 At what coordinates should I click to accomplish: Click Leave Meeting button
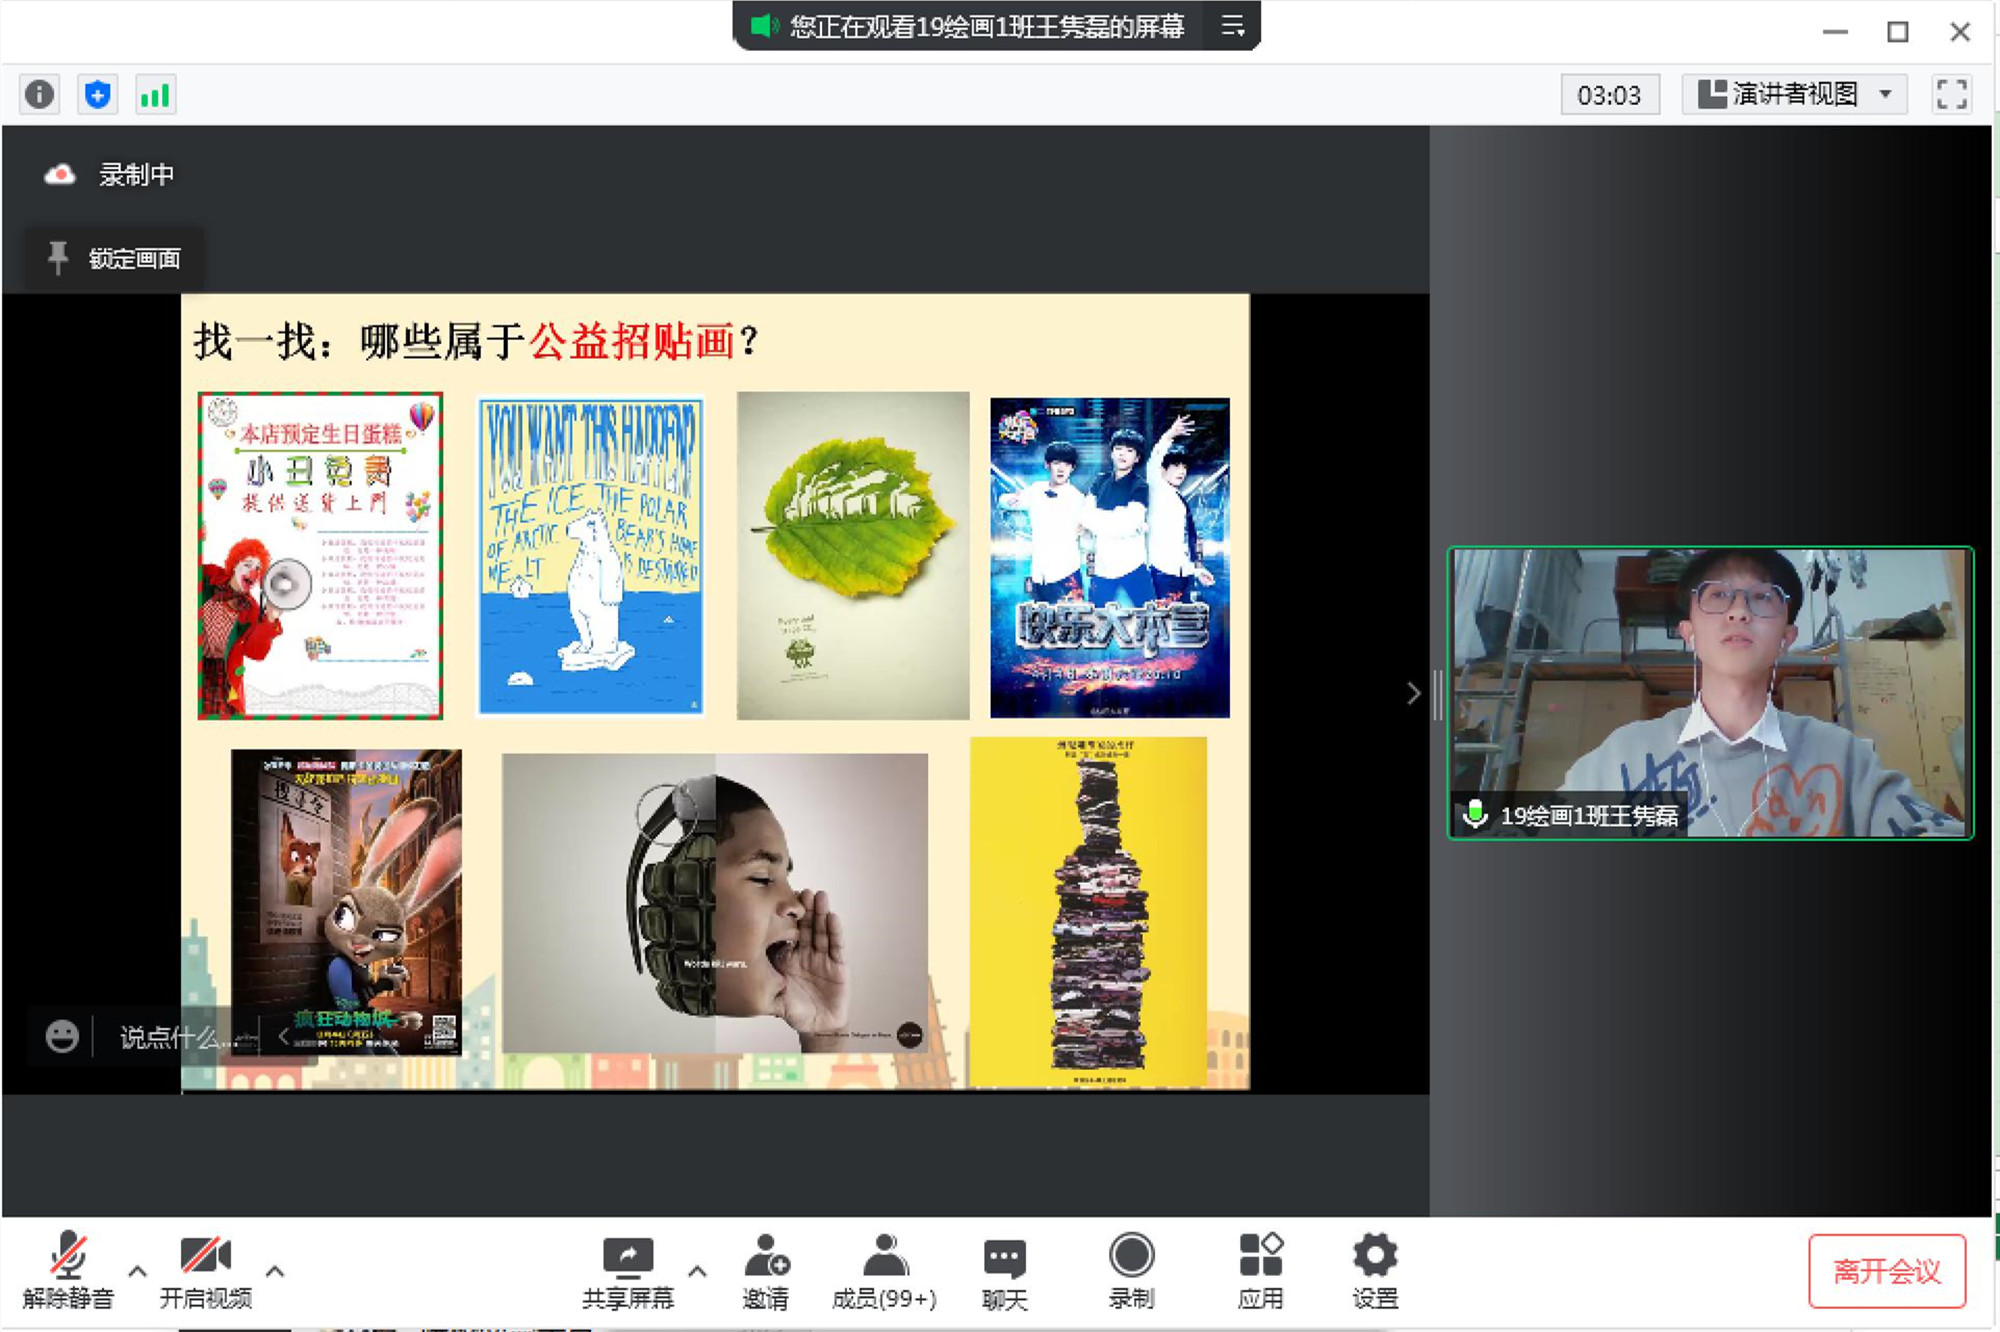pos(1886,1271)
